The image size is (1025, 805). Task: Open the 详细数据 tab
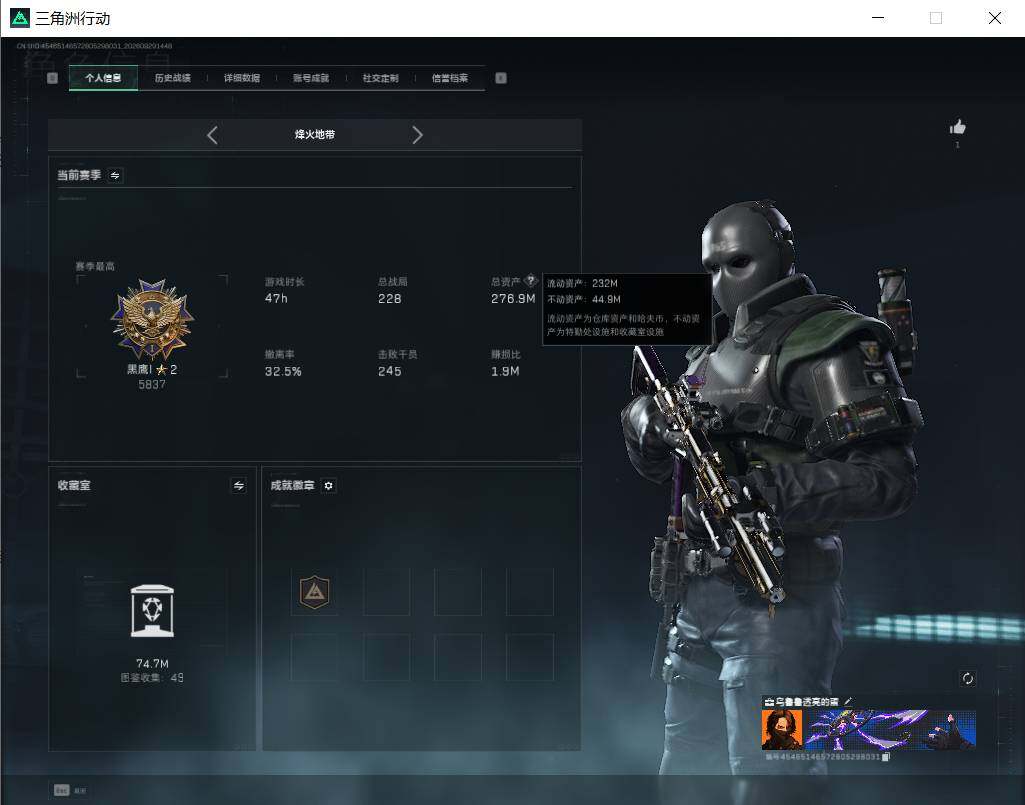pos(242,78)
